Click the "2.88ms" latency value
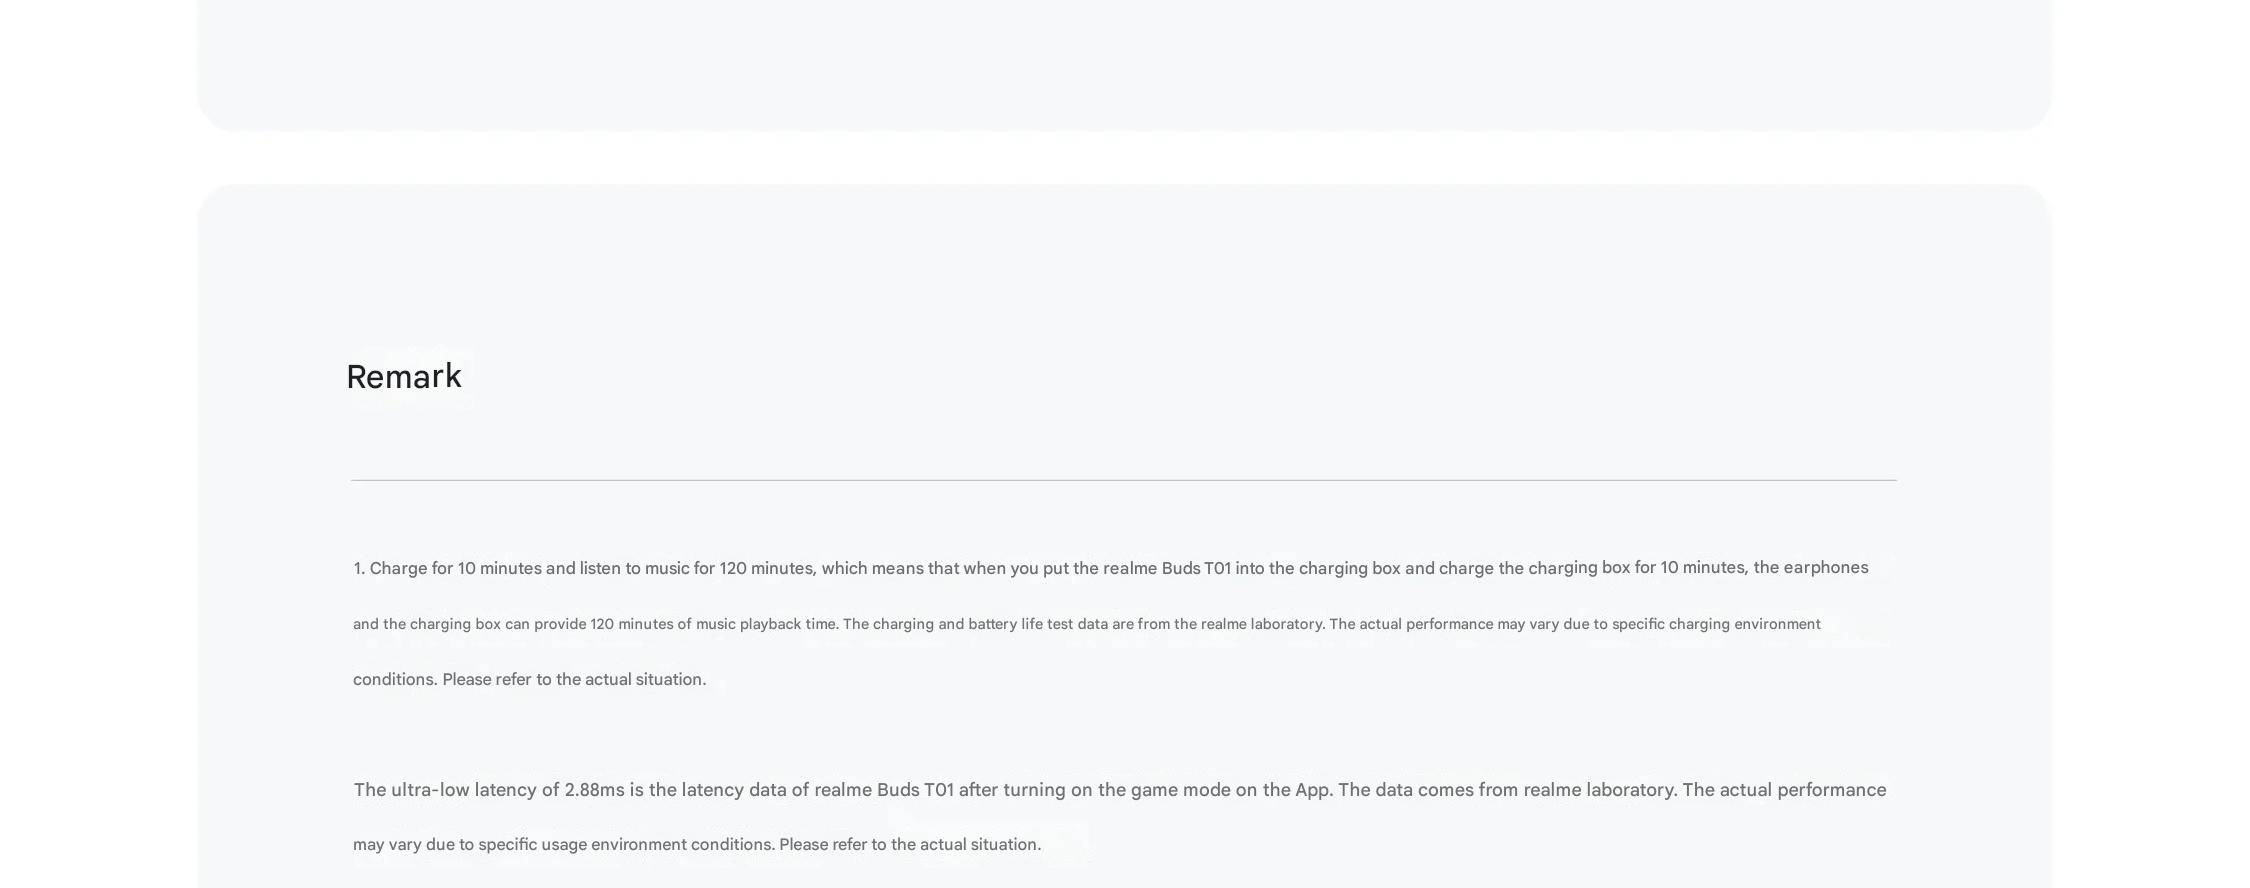Viewport: 2250px width, 888px height. [x=594, y=790]
